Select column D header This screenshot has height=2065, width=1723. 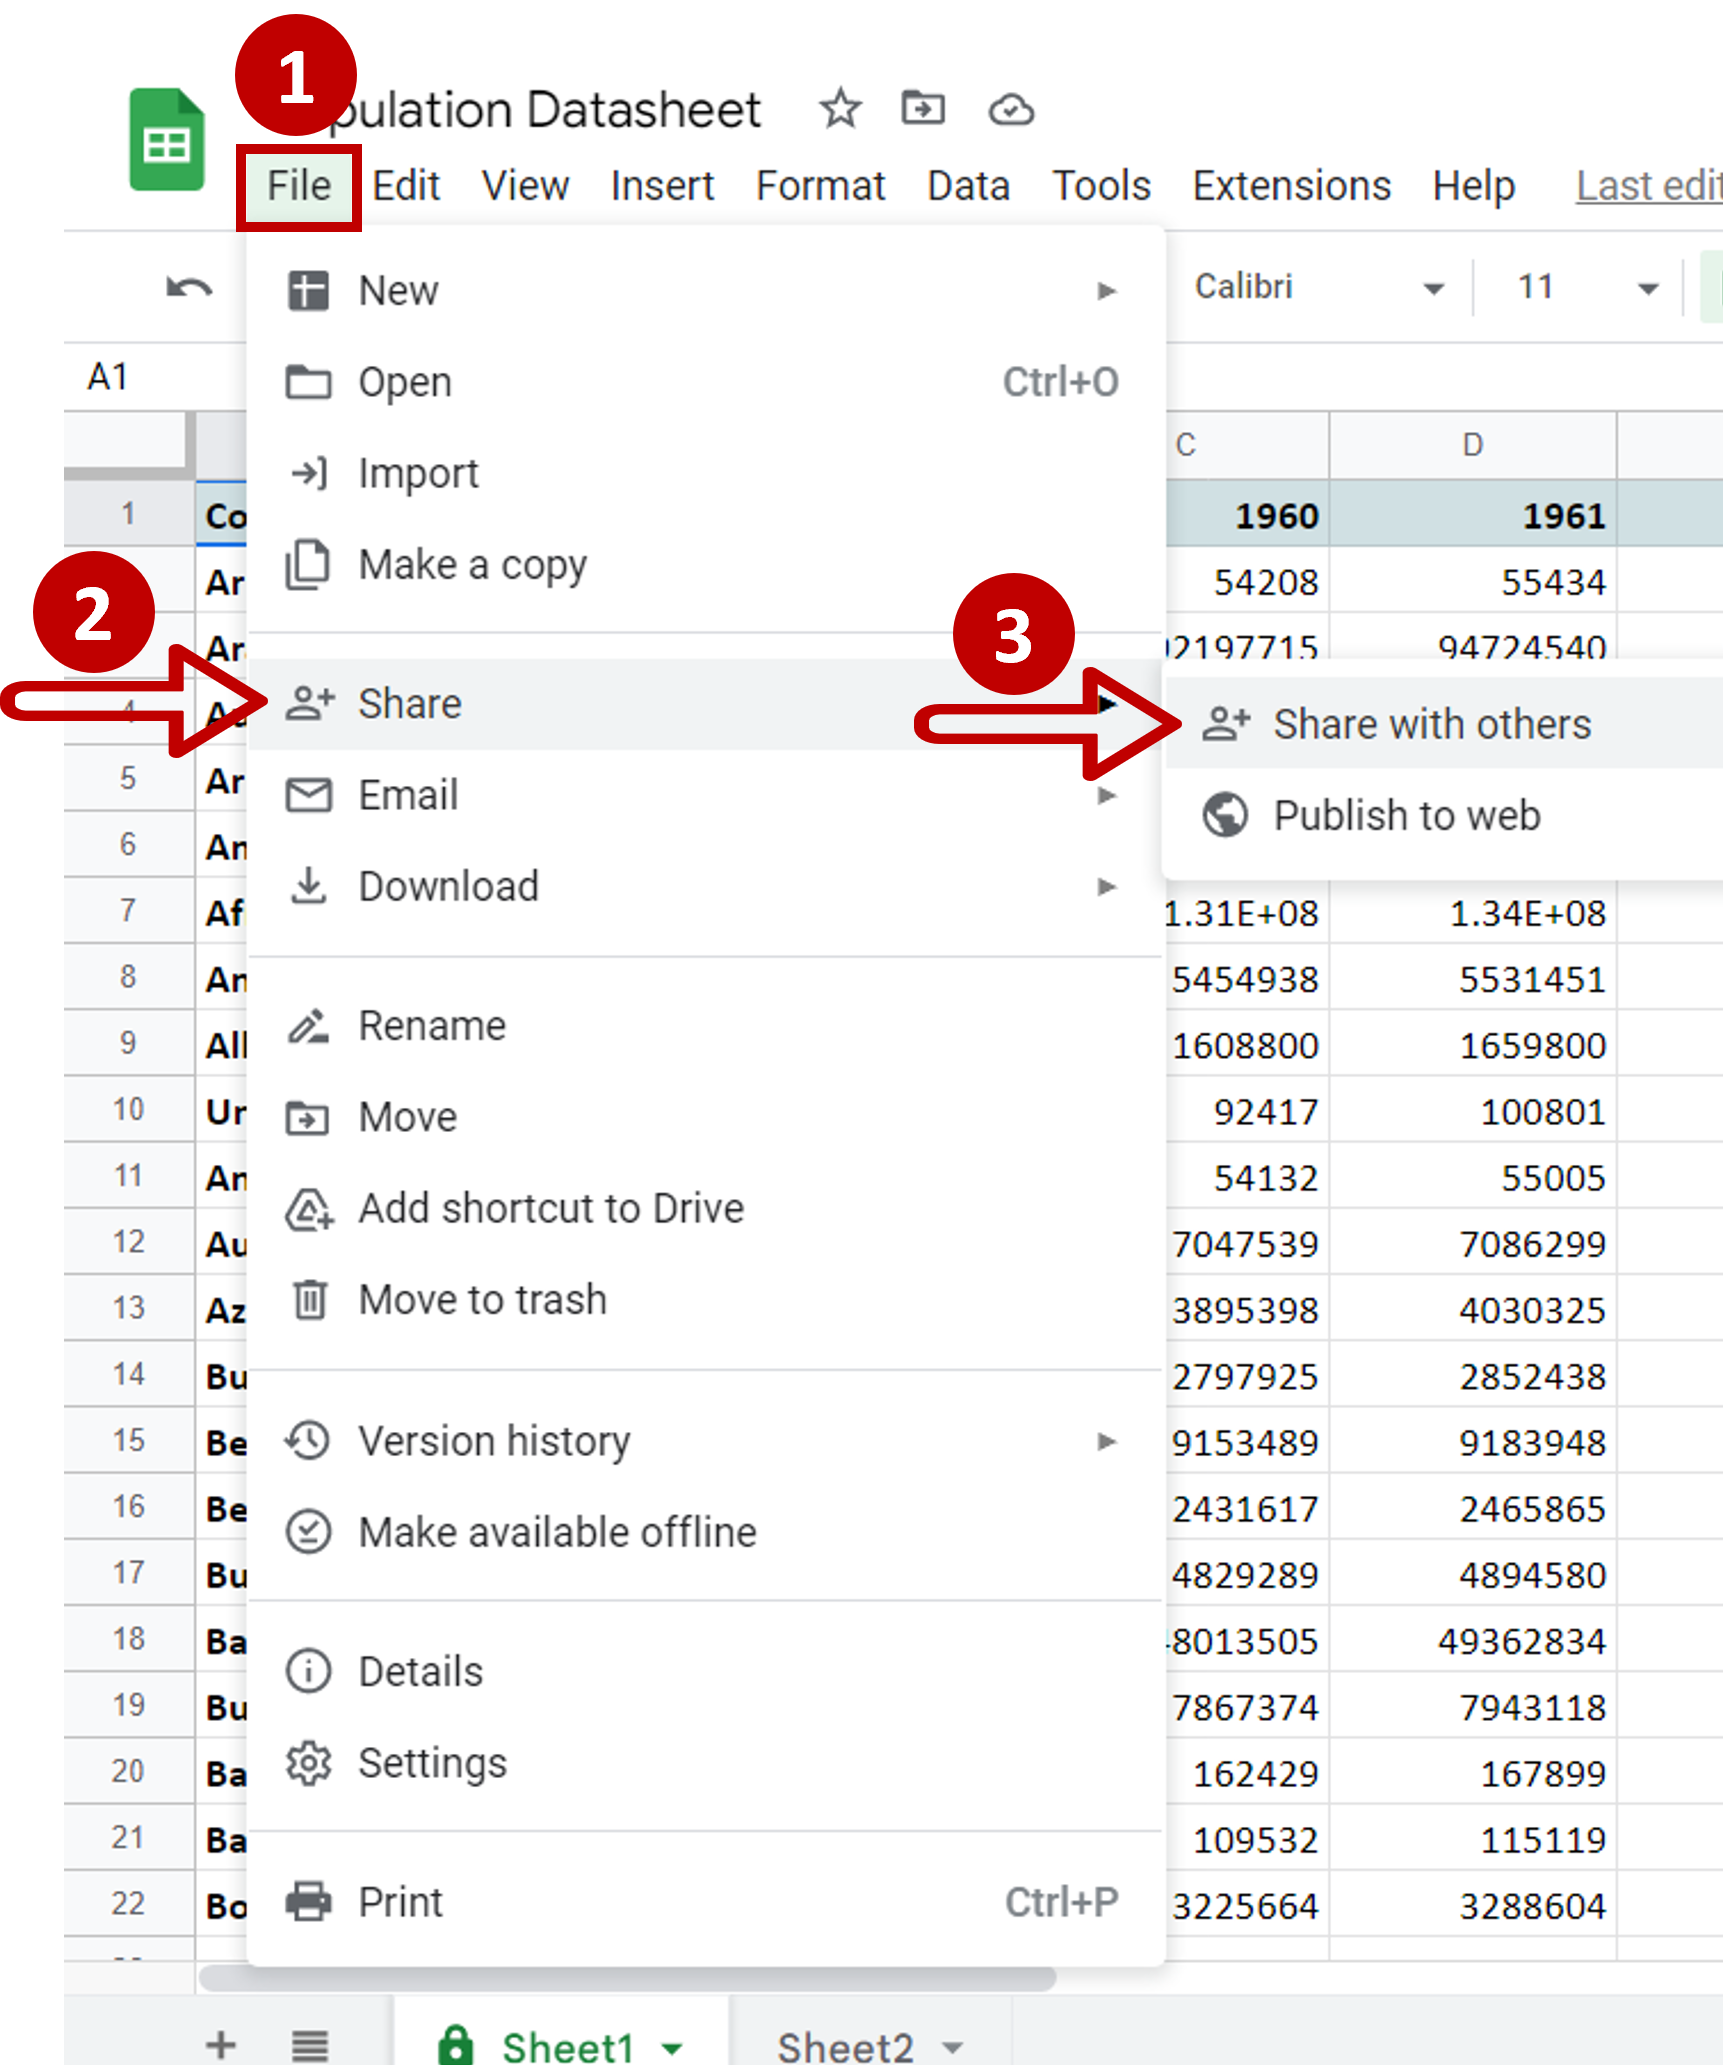click(x=1472, y=445)
